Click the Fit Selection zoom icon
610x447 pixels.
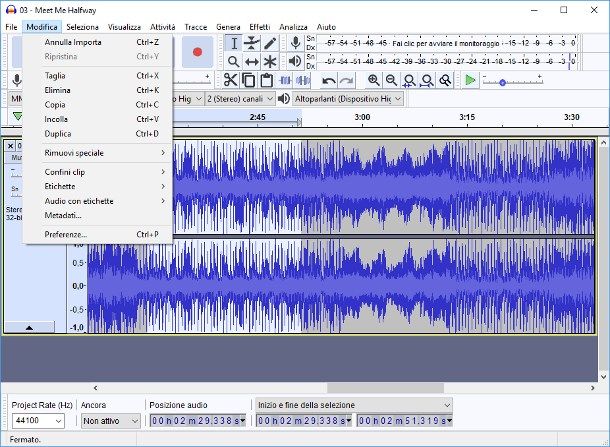[x=409, y=81]
